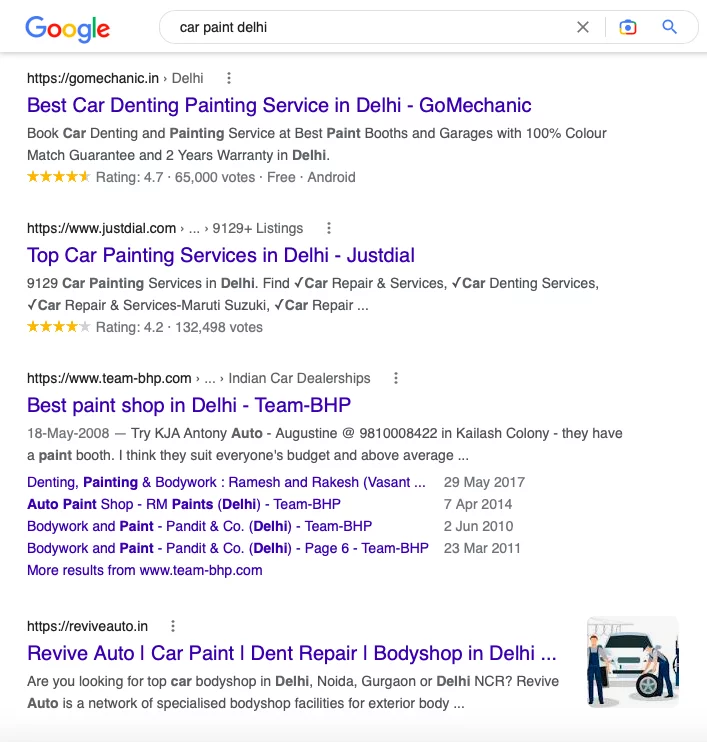
Task: Open Bodywork and Paint Pandit & Co. 2 Jun 2010 sublink
Action: (199, 526)
